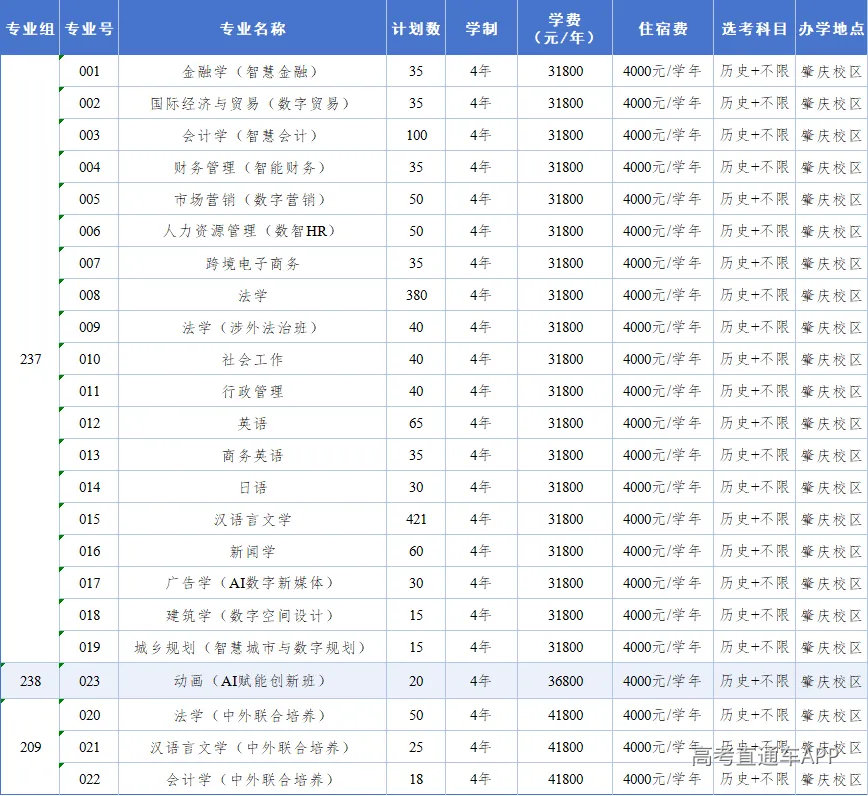Viewport: 868px width, 796px height.
Task: Select the 办学地点 column header
Action: click(x=831, y=28)
